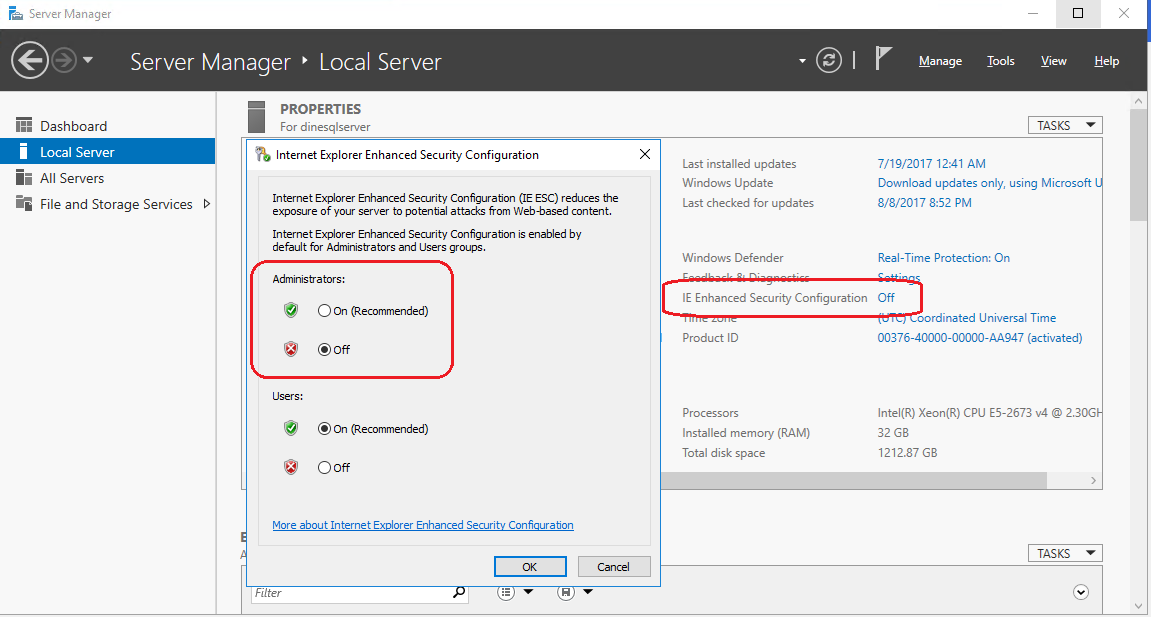Open the Tools menu
1151x617 pixels.
1001,61
